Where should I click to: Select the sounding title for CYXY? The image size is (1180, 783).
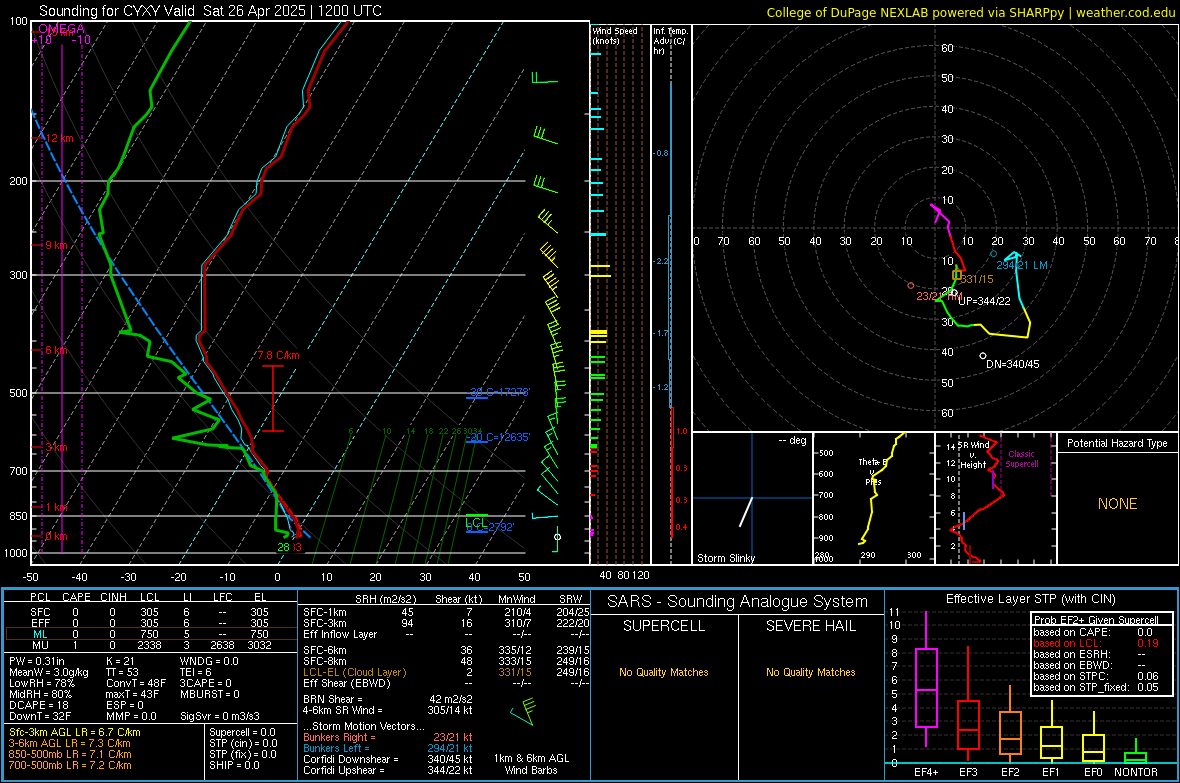210,11
